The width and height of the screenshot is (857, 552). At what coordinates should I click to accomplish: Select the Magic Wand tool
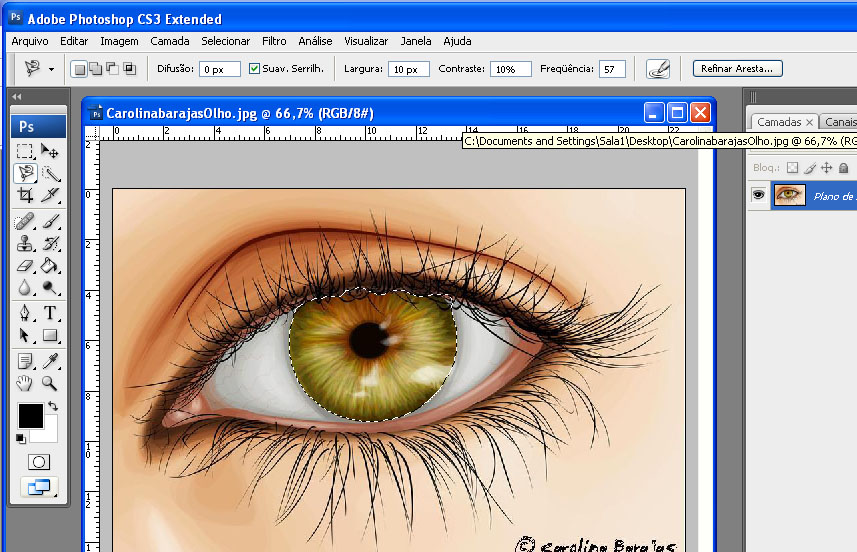(x=50, y=173)
